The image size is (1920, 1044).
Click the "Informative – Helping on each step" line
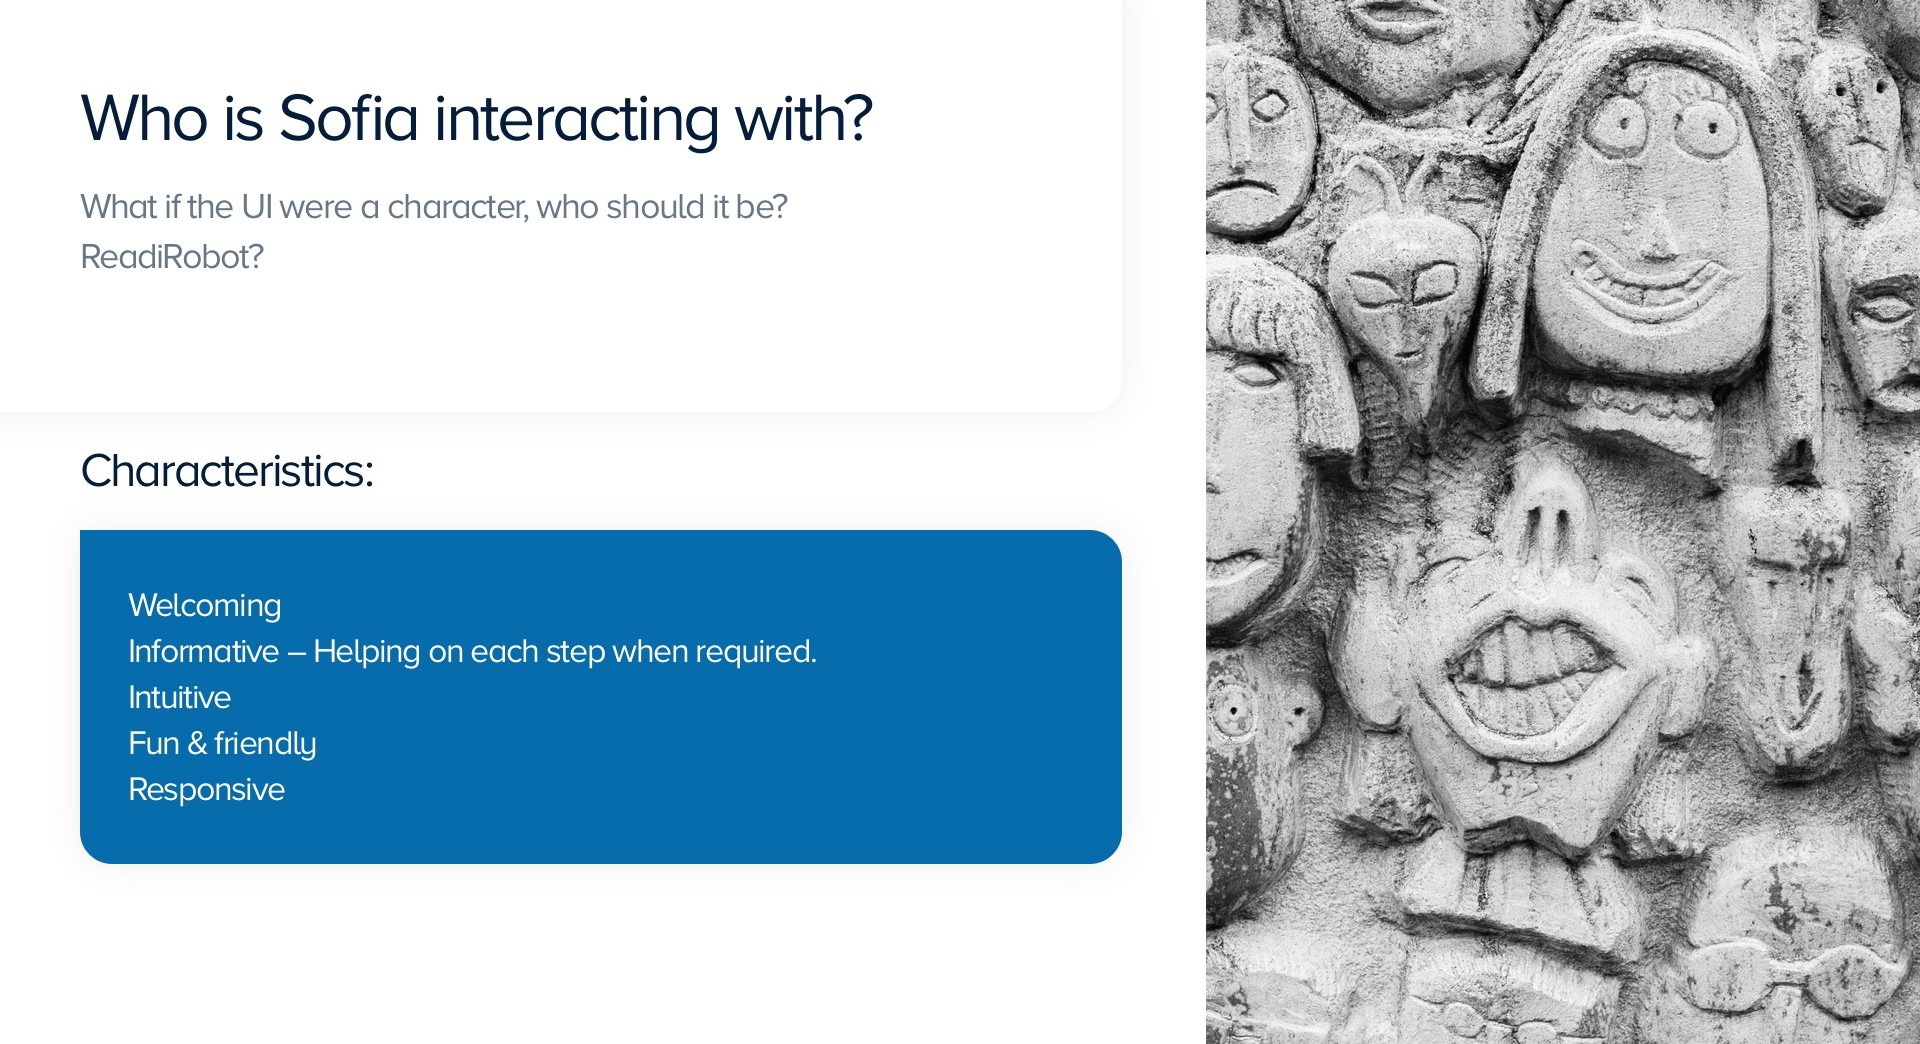pyautogui.click(x=472, y=651)
